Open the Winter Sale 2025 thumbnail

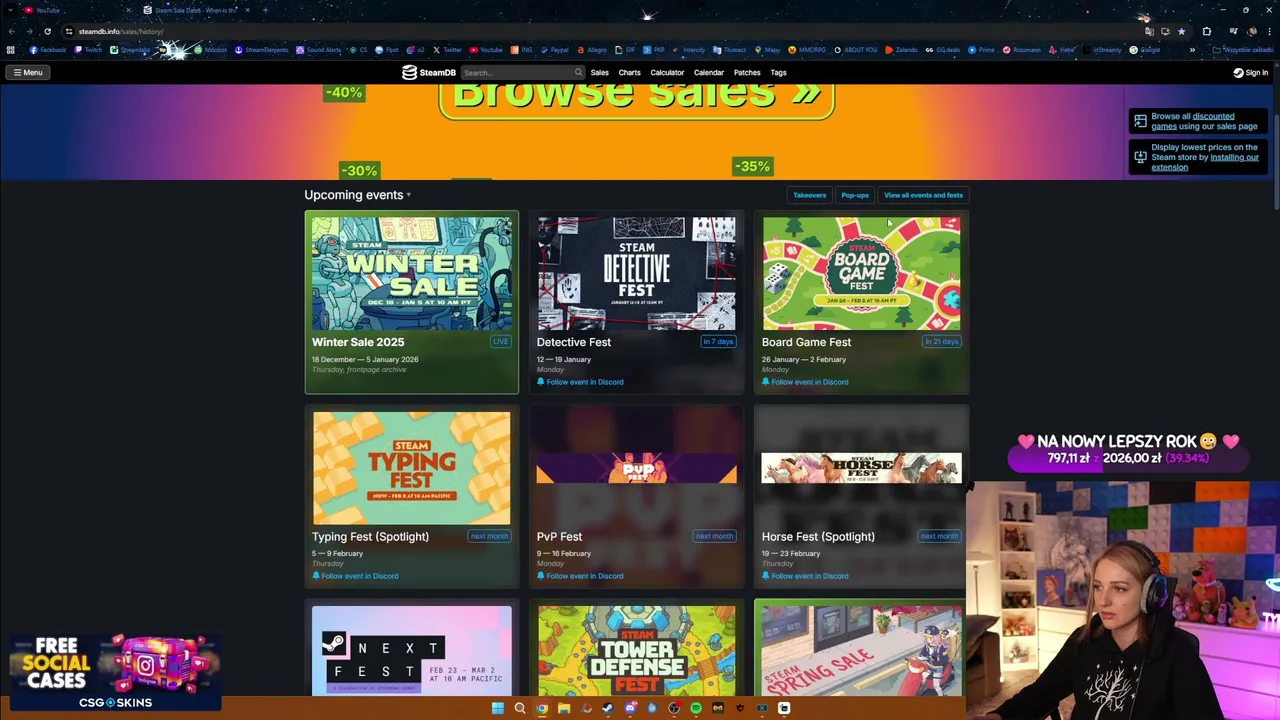(x=411, y=273)
